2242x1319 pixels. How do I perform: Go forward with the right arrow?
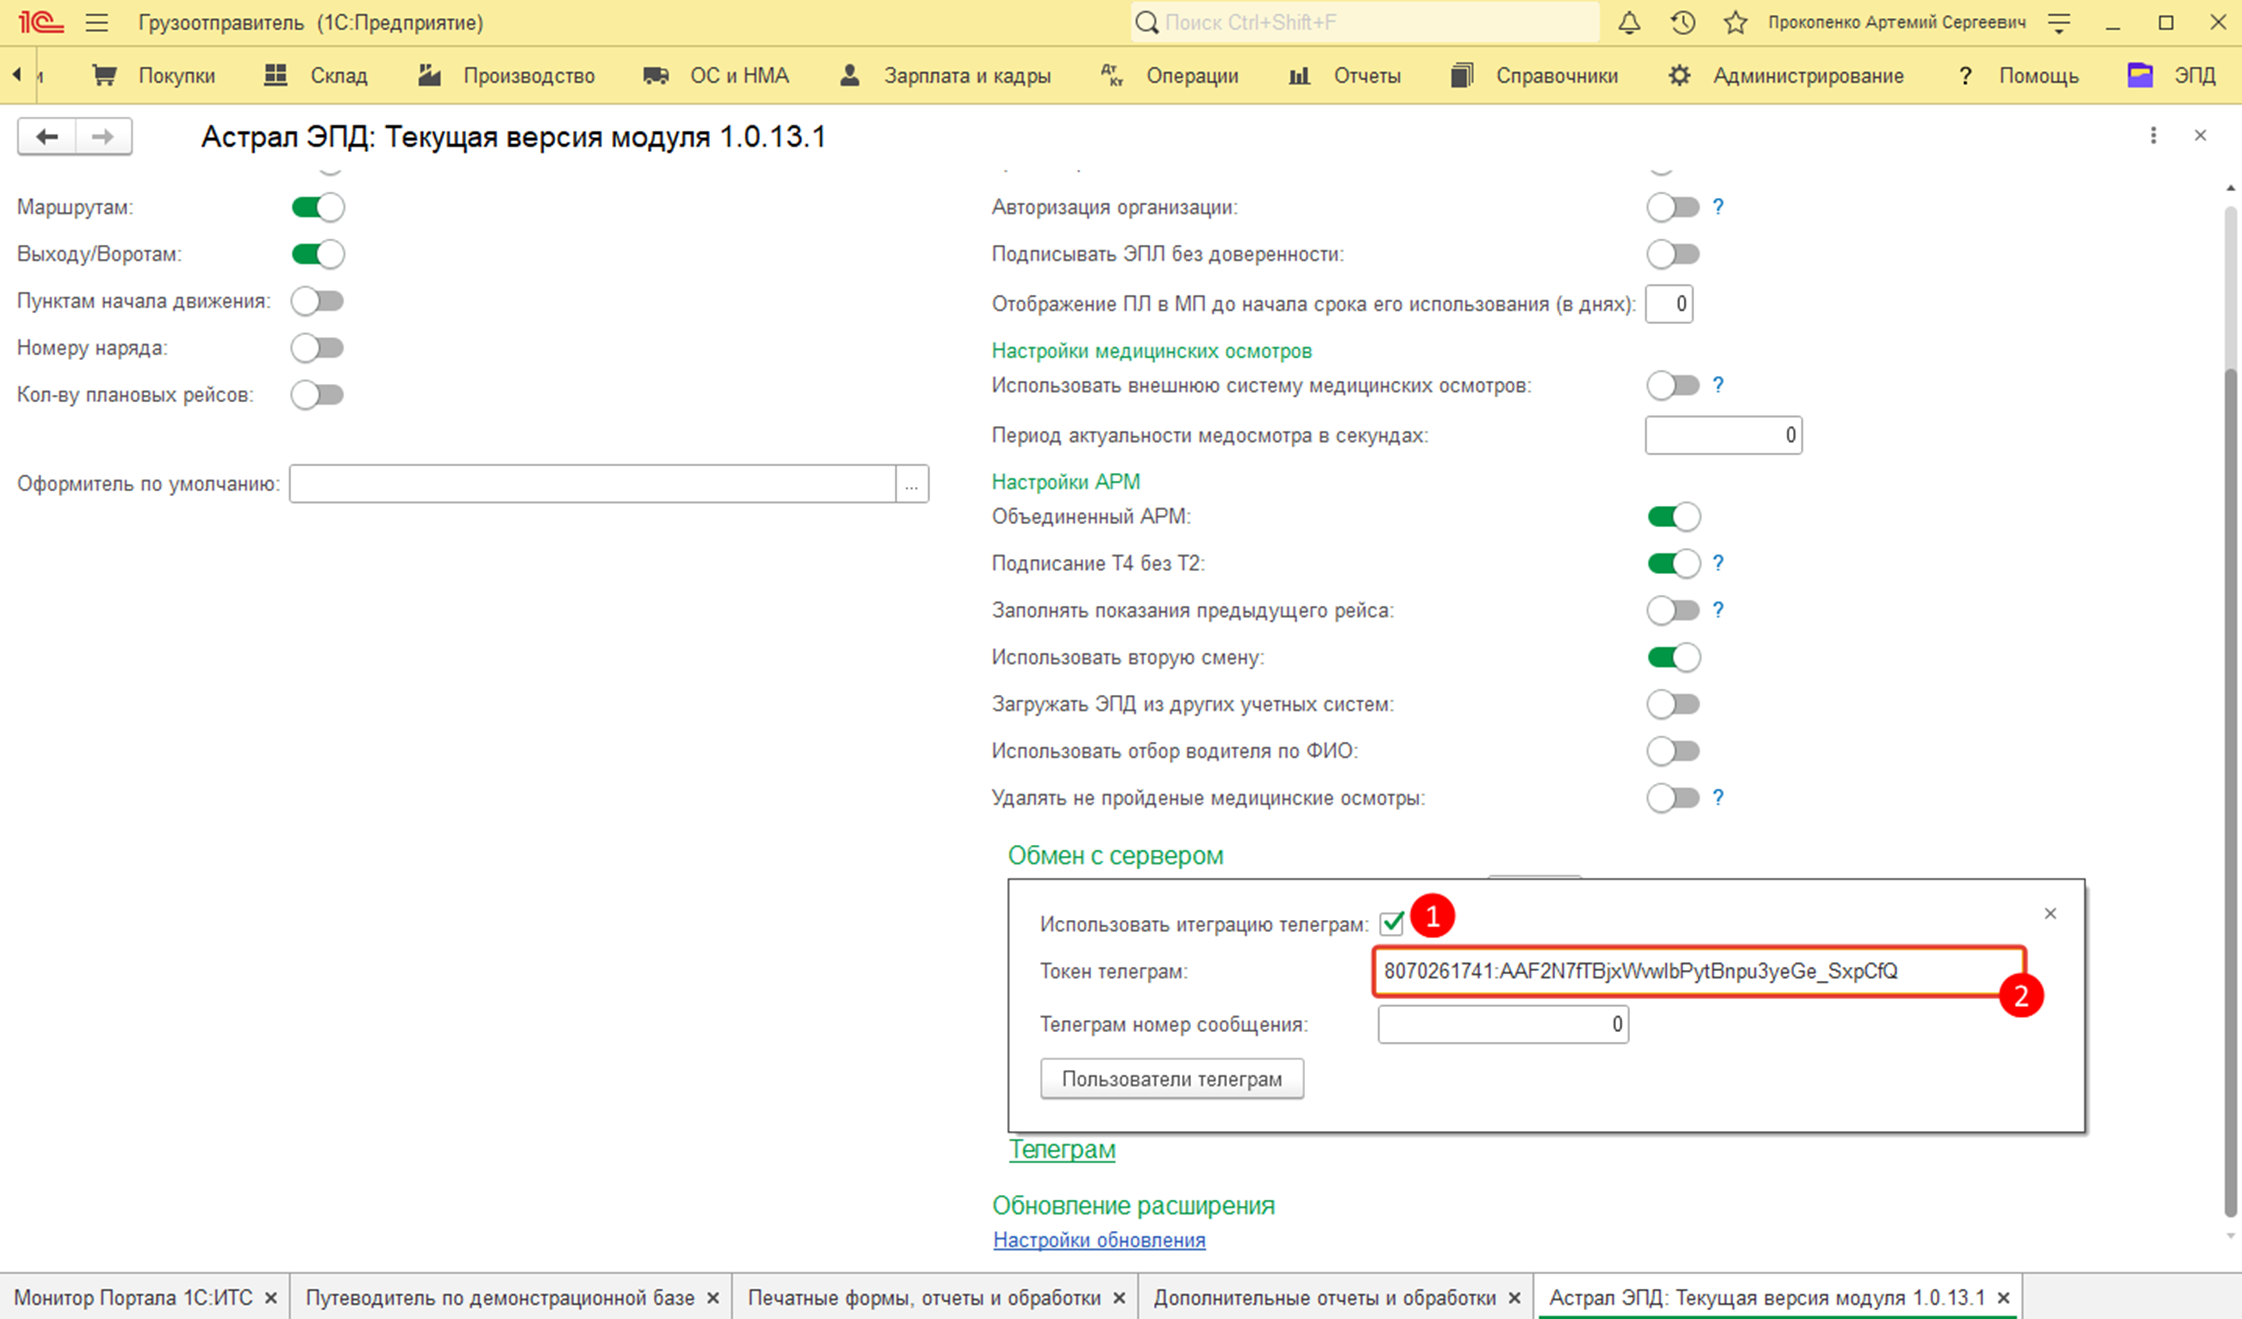(103, 136)
